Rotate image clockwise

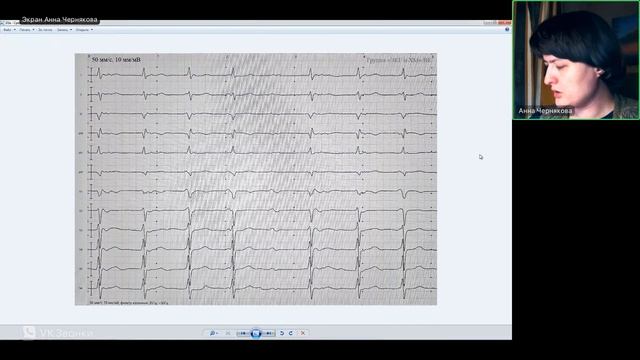tap(291, 333)
